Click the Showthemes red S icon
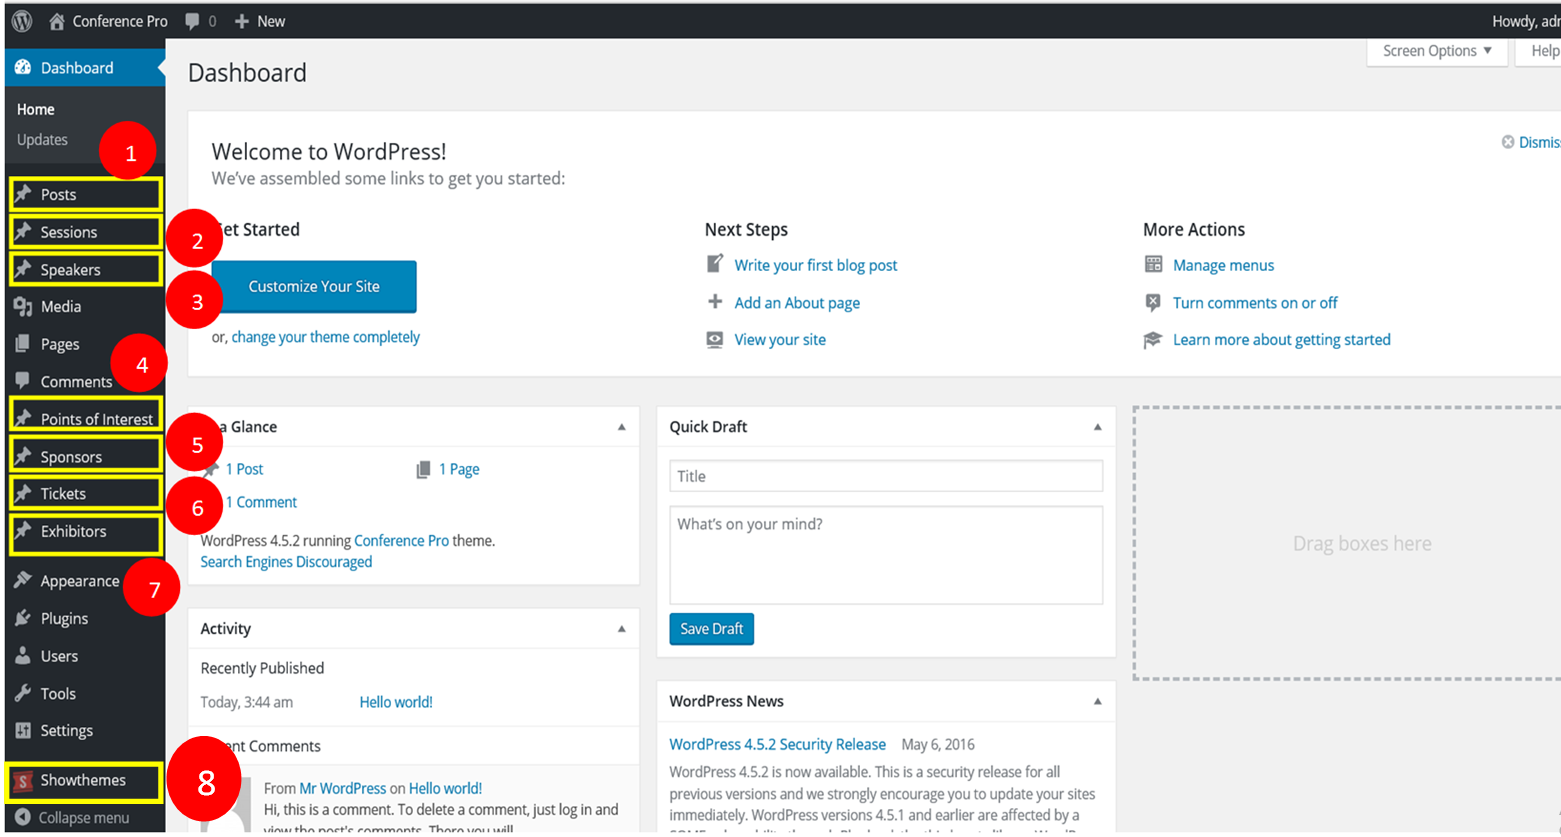Viewport: 1561px width, 837px height. pos(23,781)
